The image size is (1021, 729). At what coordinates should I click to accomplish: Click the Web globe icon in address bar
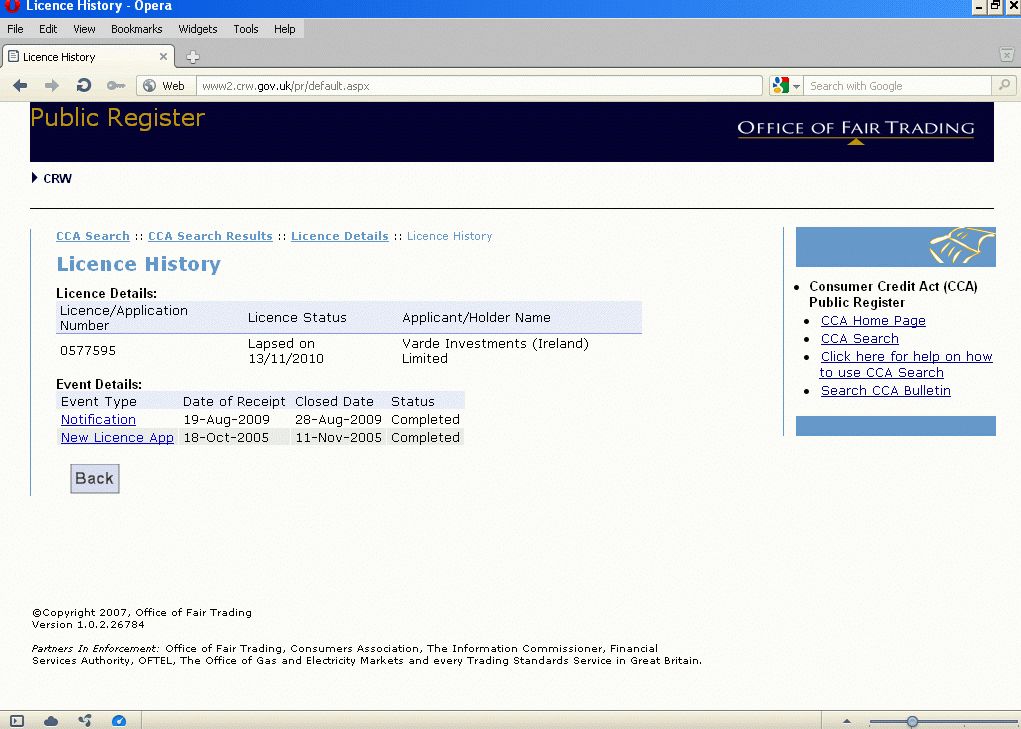150,85
